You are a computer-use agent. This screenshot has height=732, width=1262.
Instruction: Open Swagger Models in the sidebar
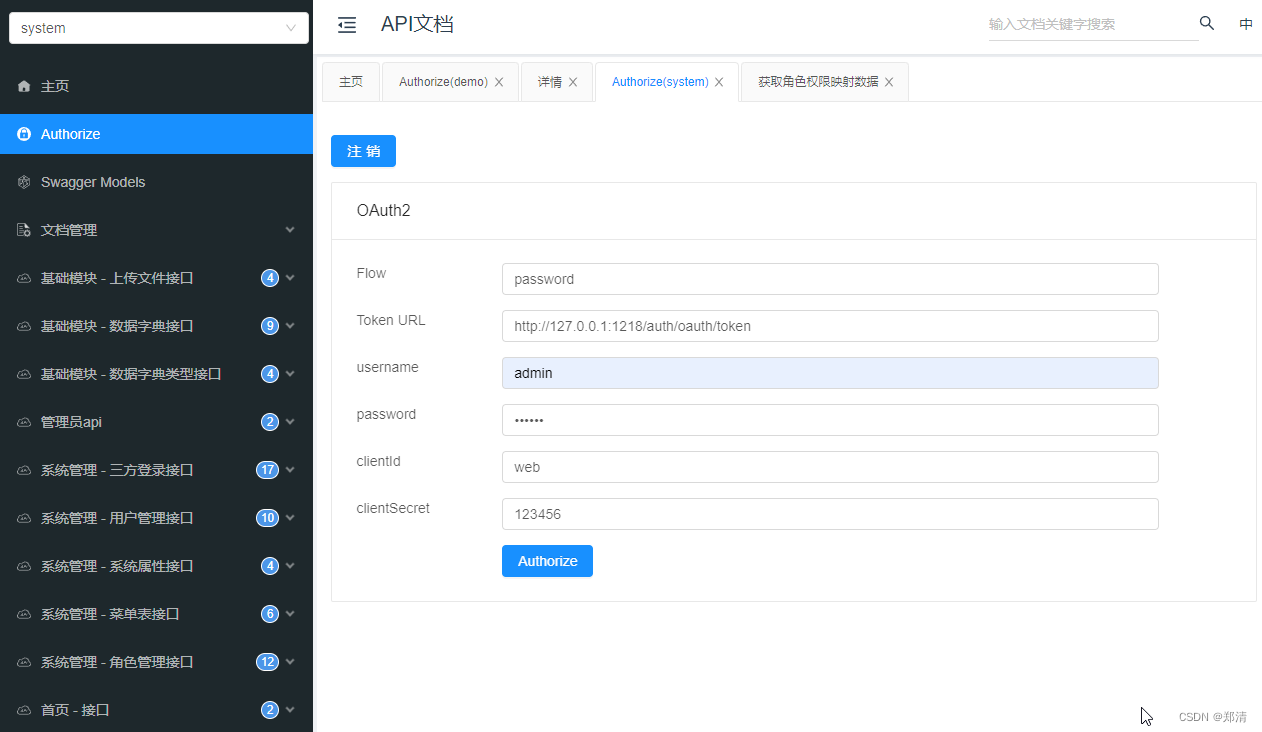click(x=156, y=182)
